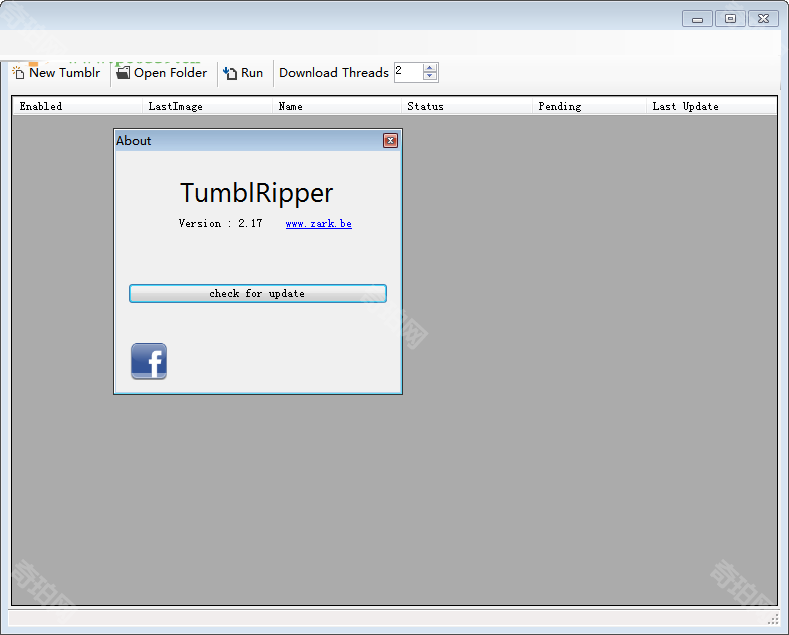
Task: Sort by the Enabled column header
Action: 77,106
